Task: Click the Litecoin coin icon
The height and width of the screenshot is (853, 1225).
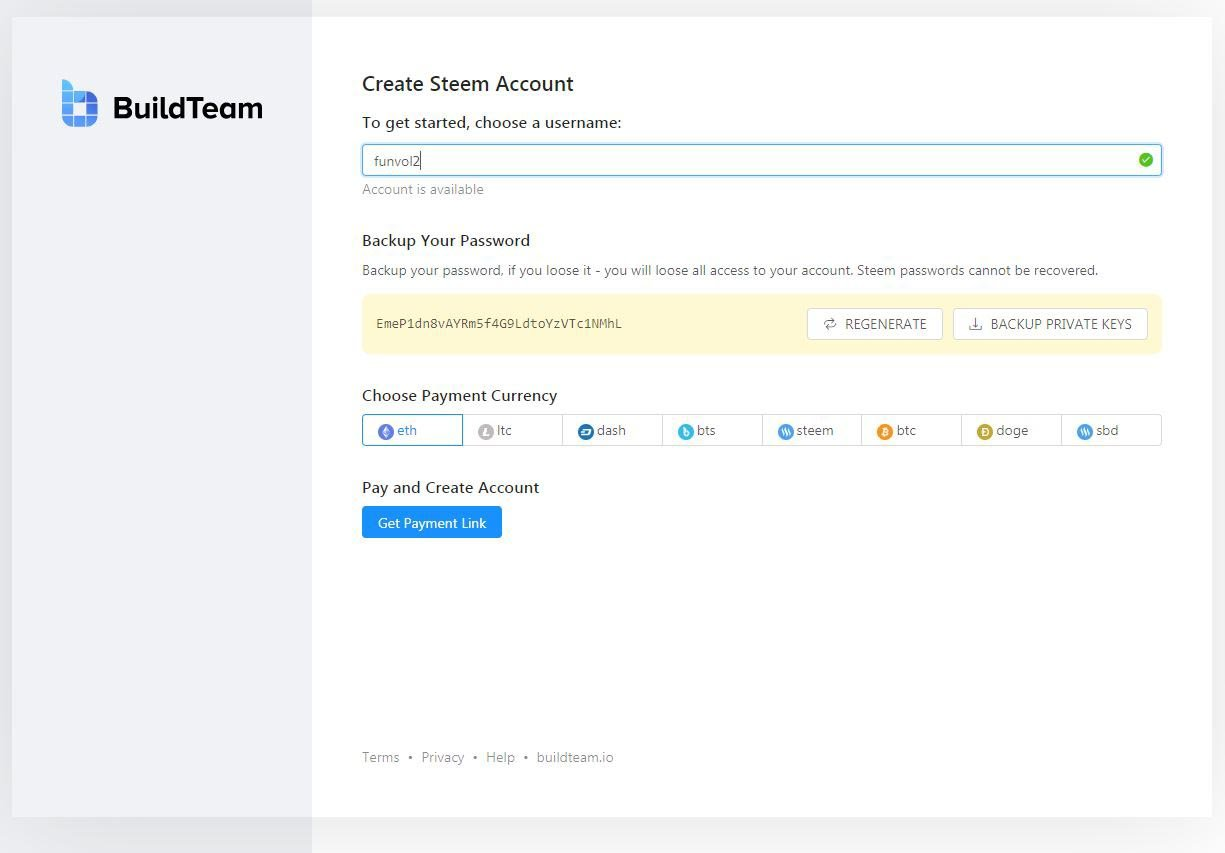Action: tap(486, 431)
